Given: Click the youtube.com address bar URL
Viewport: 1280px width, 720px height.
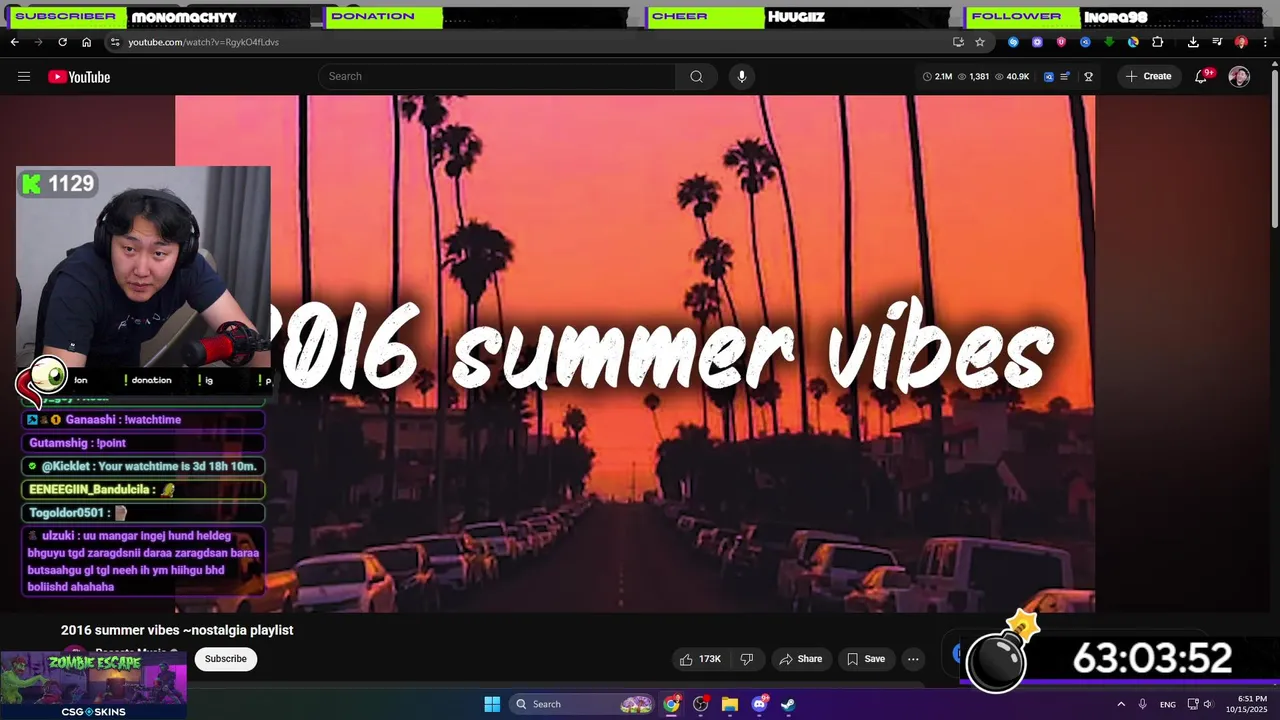Looking at the screenshot, I should 204,42.
